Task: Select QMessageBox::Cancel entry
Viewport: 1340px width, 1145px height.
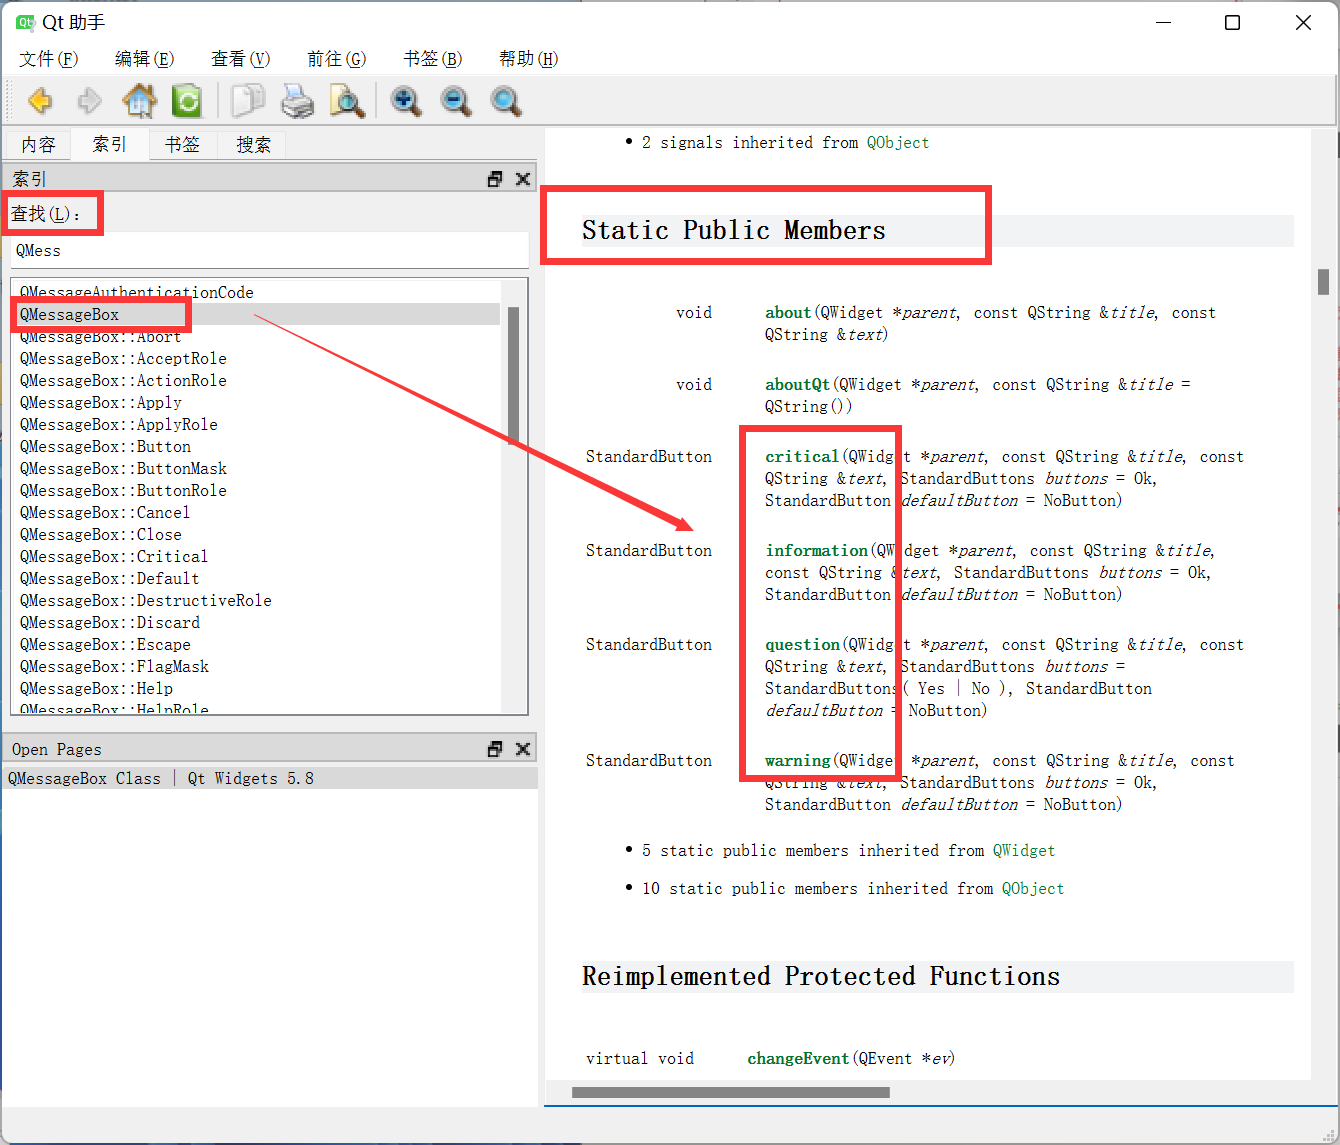Action: (x=105, y=512)
